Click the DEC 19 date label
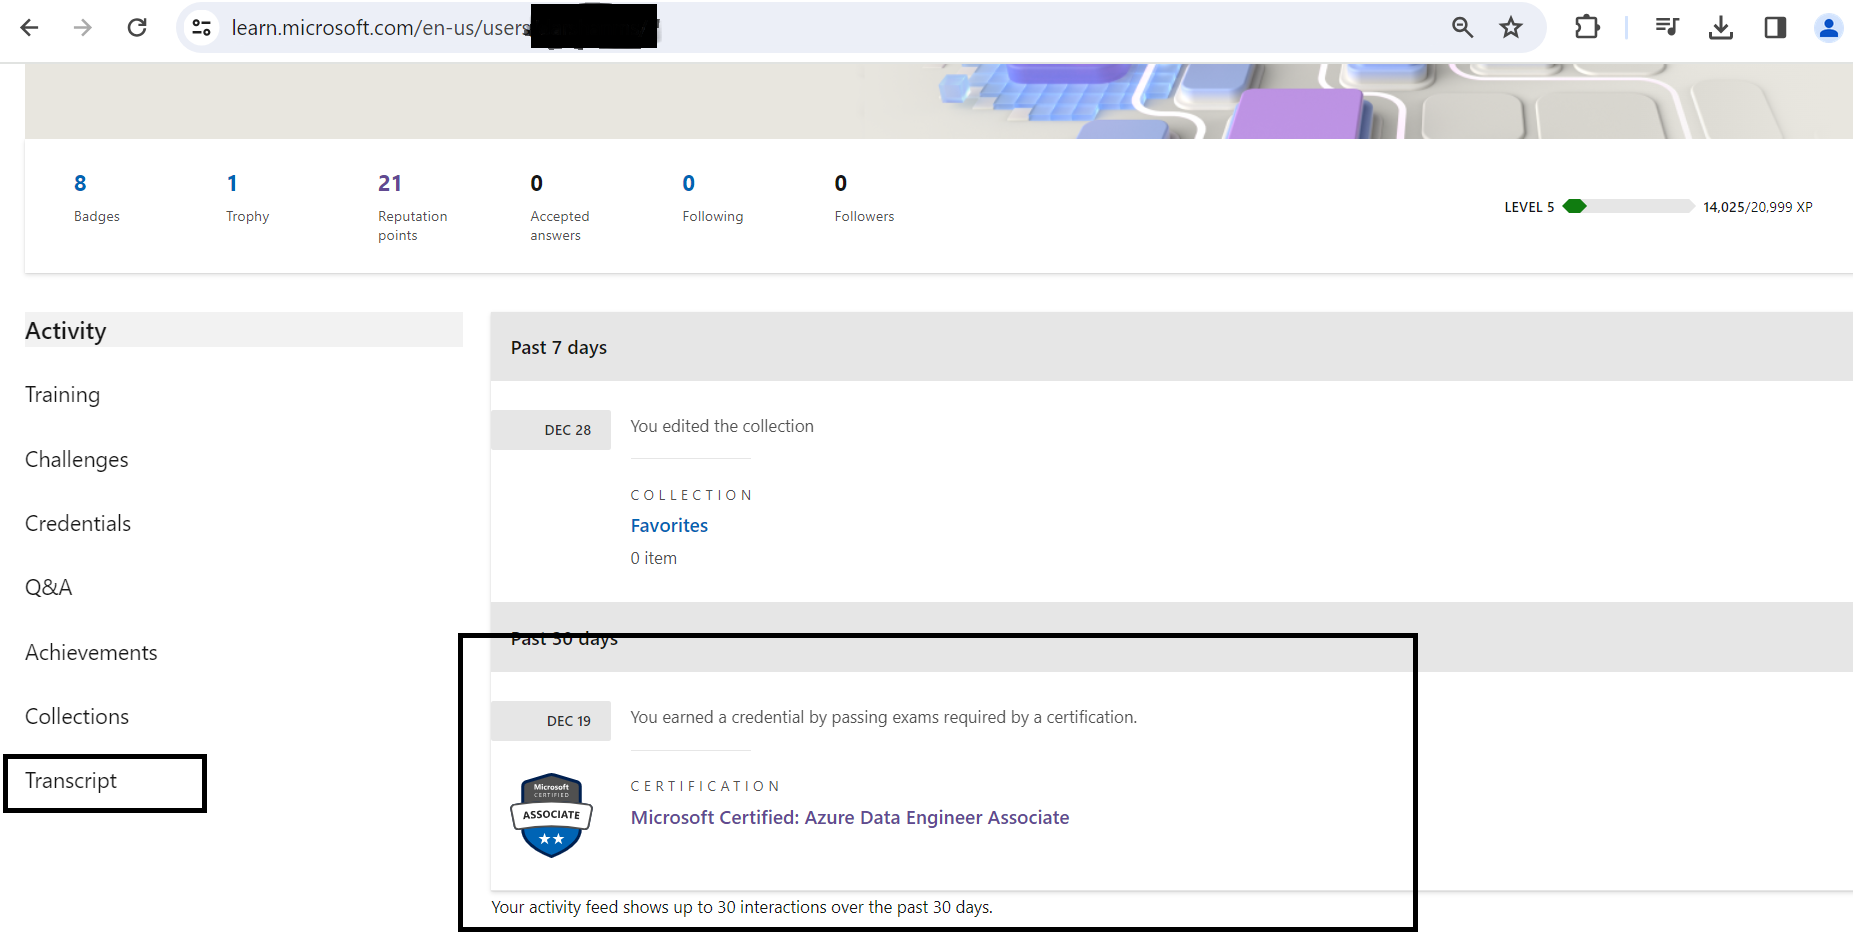This screenshot has width=1853, height=936. (551, 721)
